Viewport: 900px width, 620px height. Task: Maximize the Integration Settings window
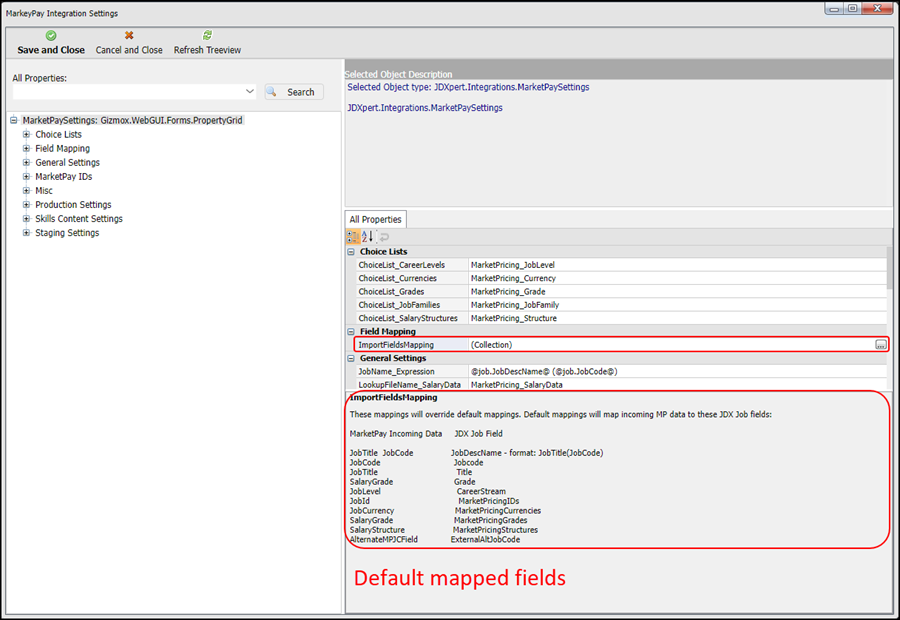pos(852,9)
